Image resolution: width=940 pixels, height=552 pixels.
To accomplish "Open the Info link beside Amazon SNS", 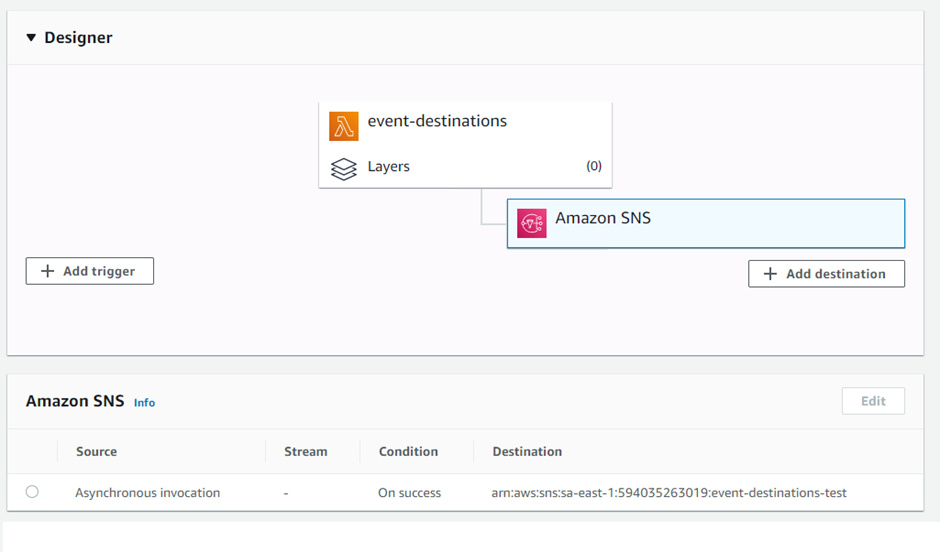I will click(144, 403).
